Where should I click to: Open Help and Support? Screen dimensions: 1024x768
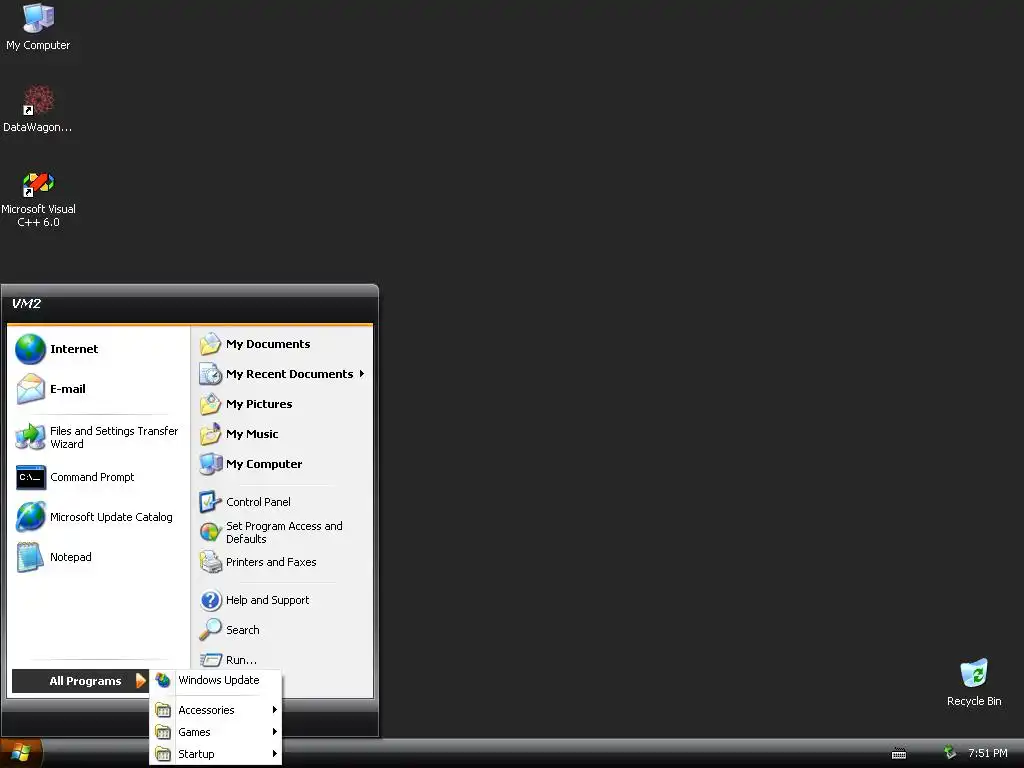click(282, 600)
